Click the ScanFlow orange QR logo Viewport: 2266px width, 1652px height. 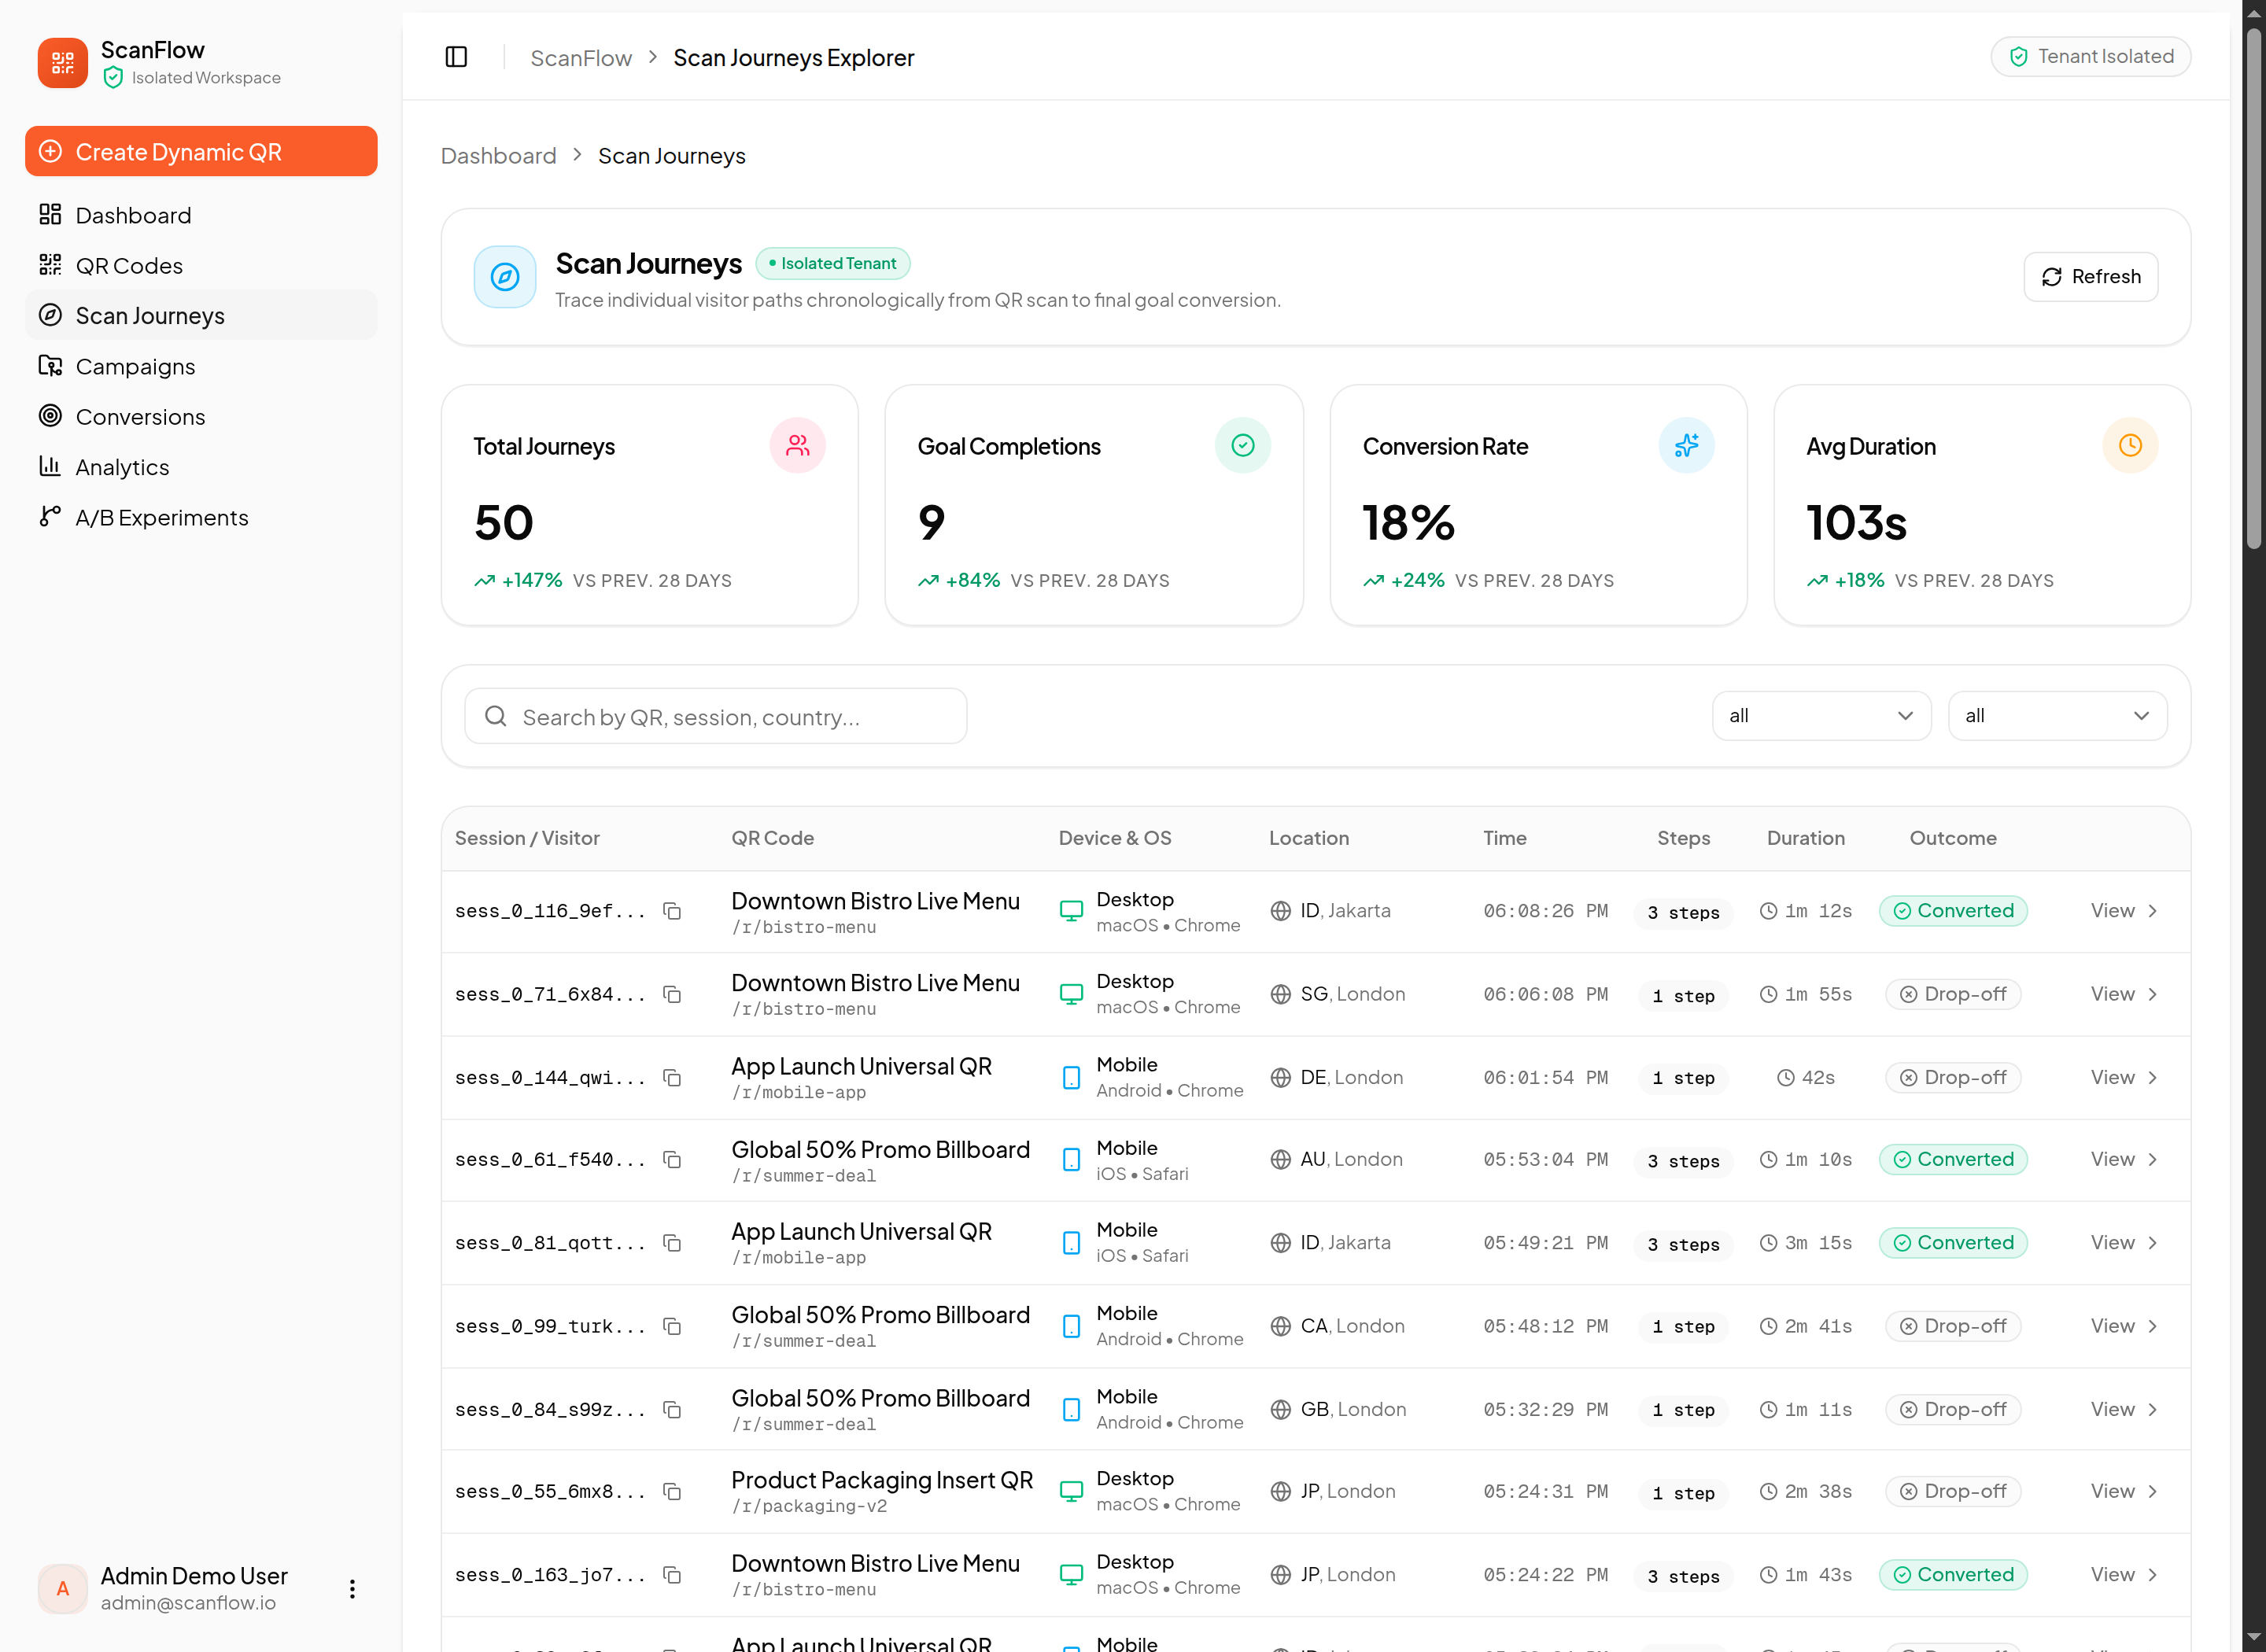coord(63,63)
